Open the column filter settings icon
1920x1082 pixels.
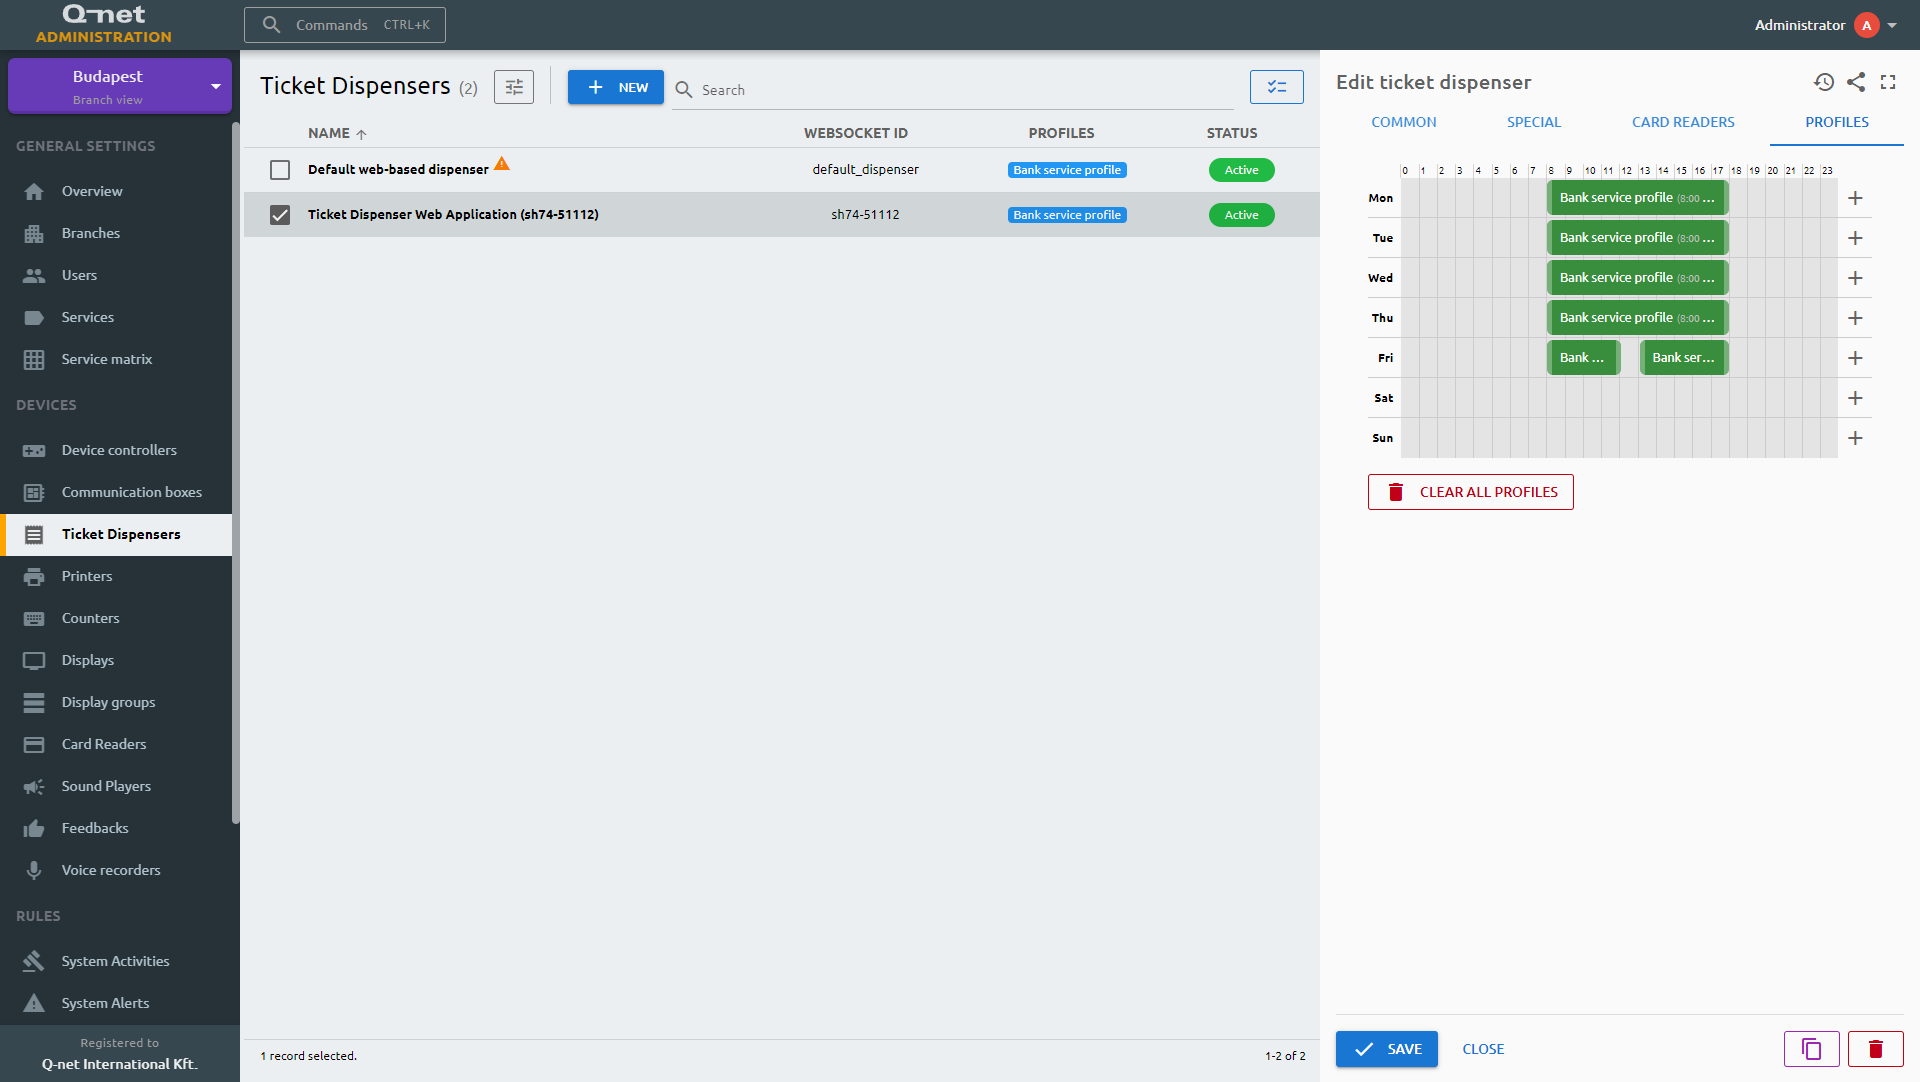tap(514, 87)
